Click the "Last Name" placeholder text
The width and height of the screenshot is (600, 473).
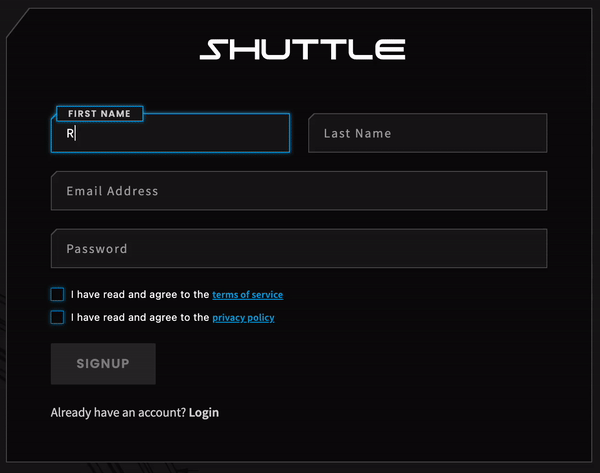357,133
